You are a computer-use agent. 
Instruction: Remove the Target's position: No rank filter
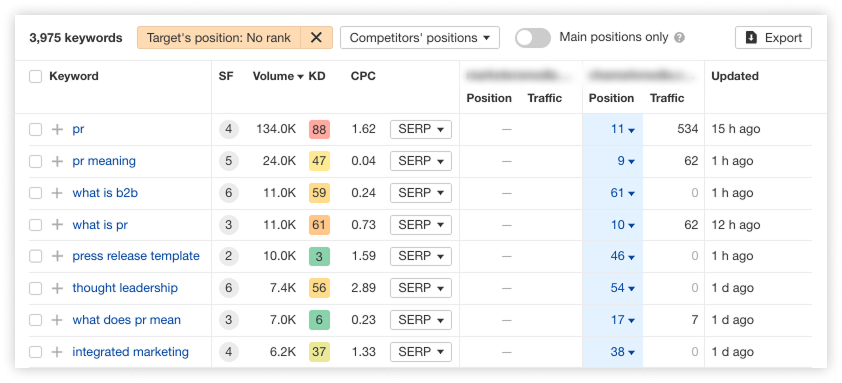[316, 38]
